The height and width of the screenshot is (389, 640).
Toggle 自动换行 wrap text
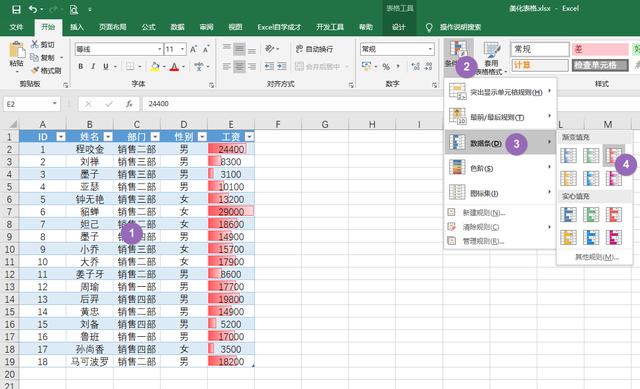[315, 49]
